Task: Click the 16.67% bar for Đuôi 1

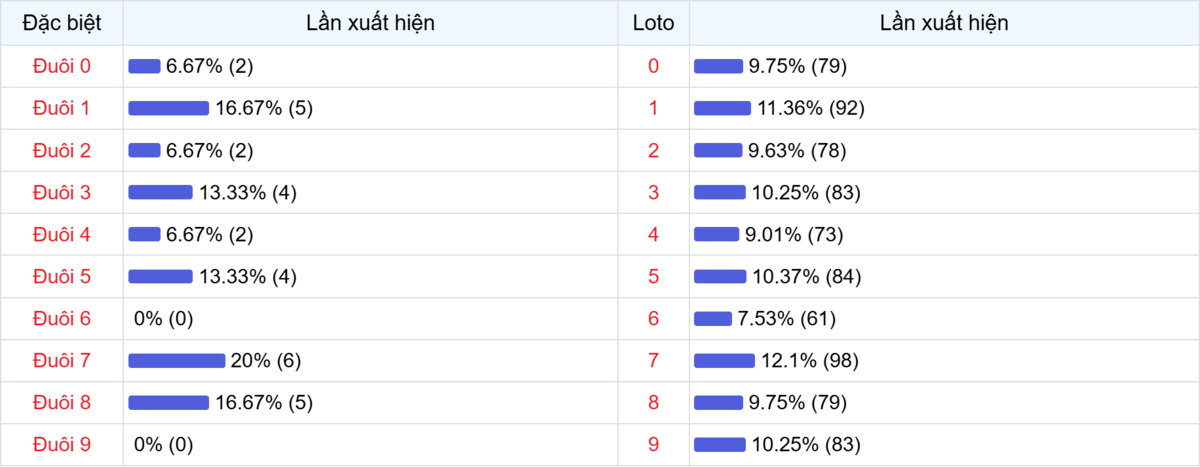Action: pyautogui.click(x=168, y=108)
